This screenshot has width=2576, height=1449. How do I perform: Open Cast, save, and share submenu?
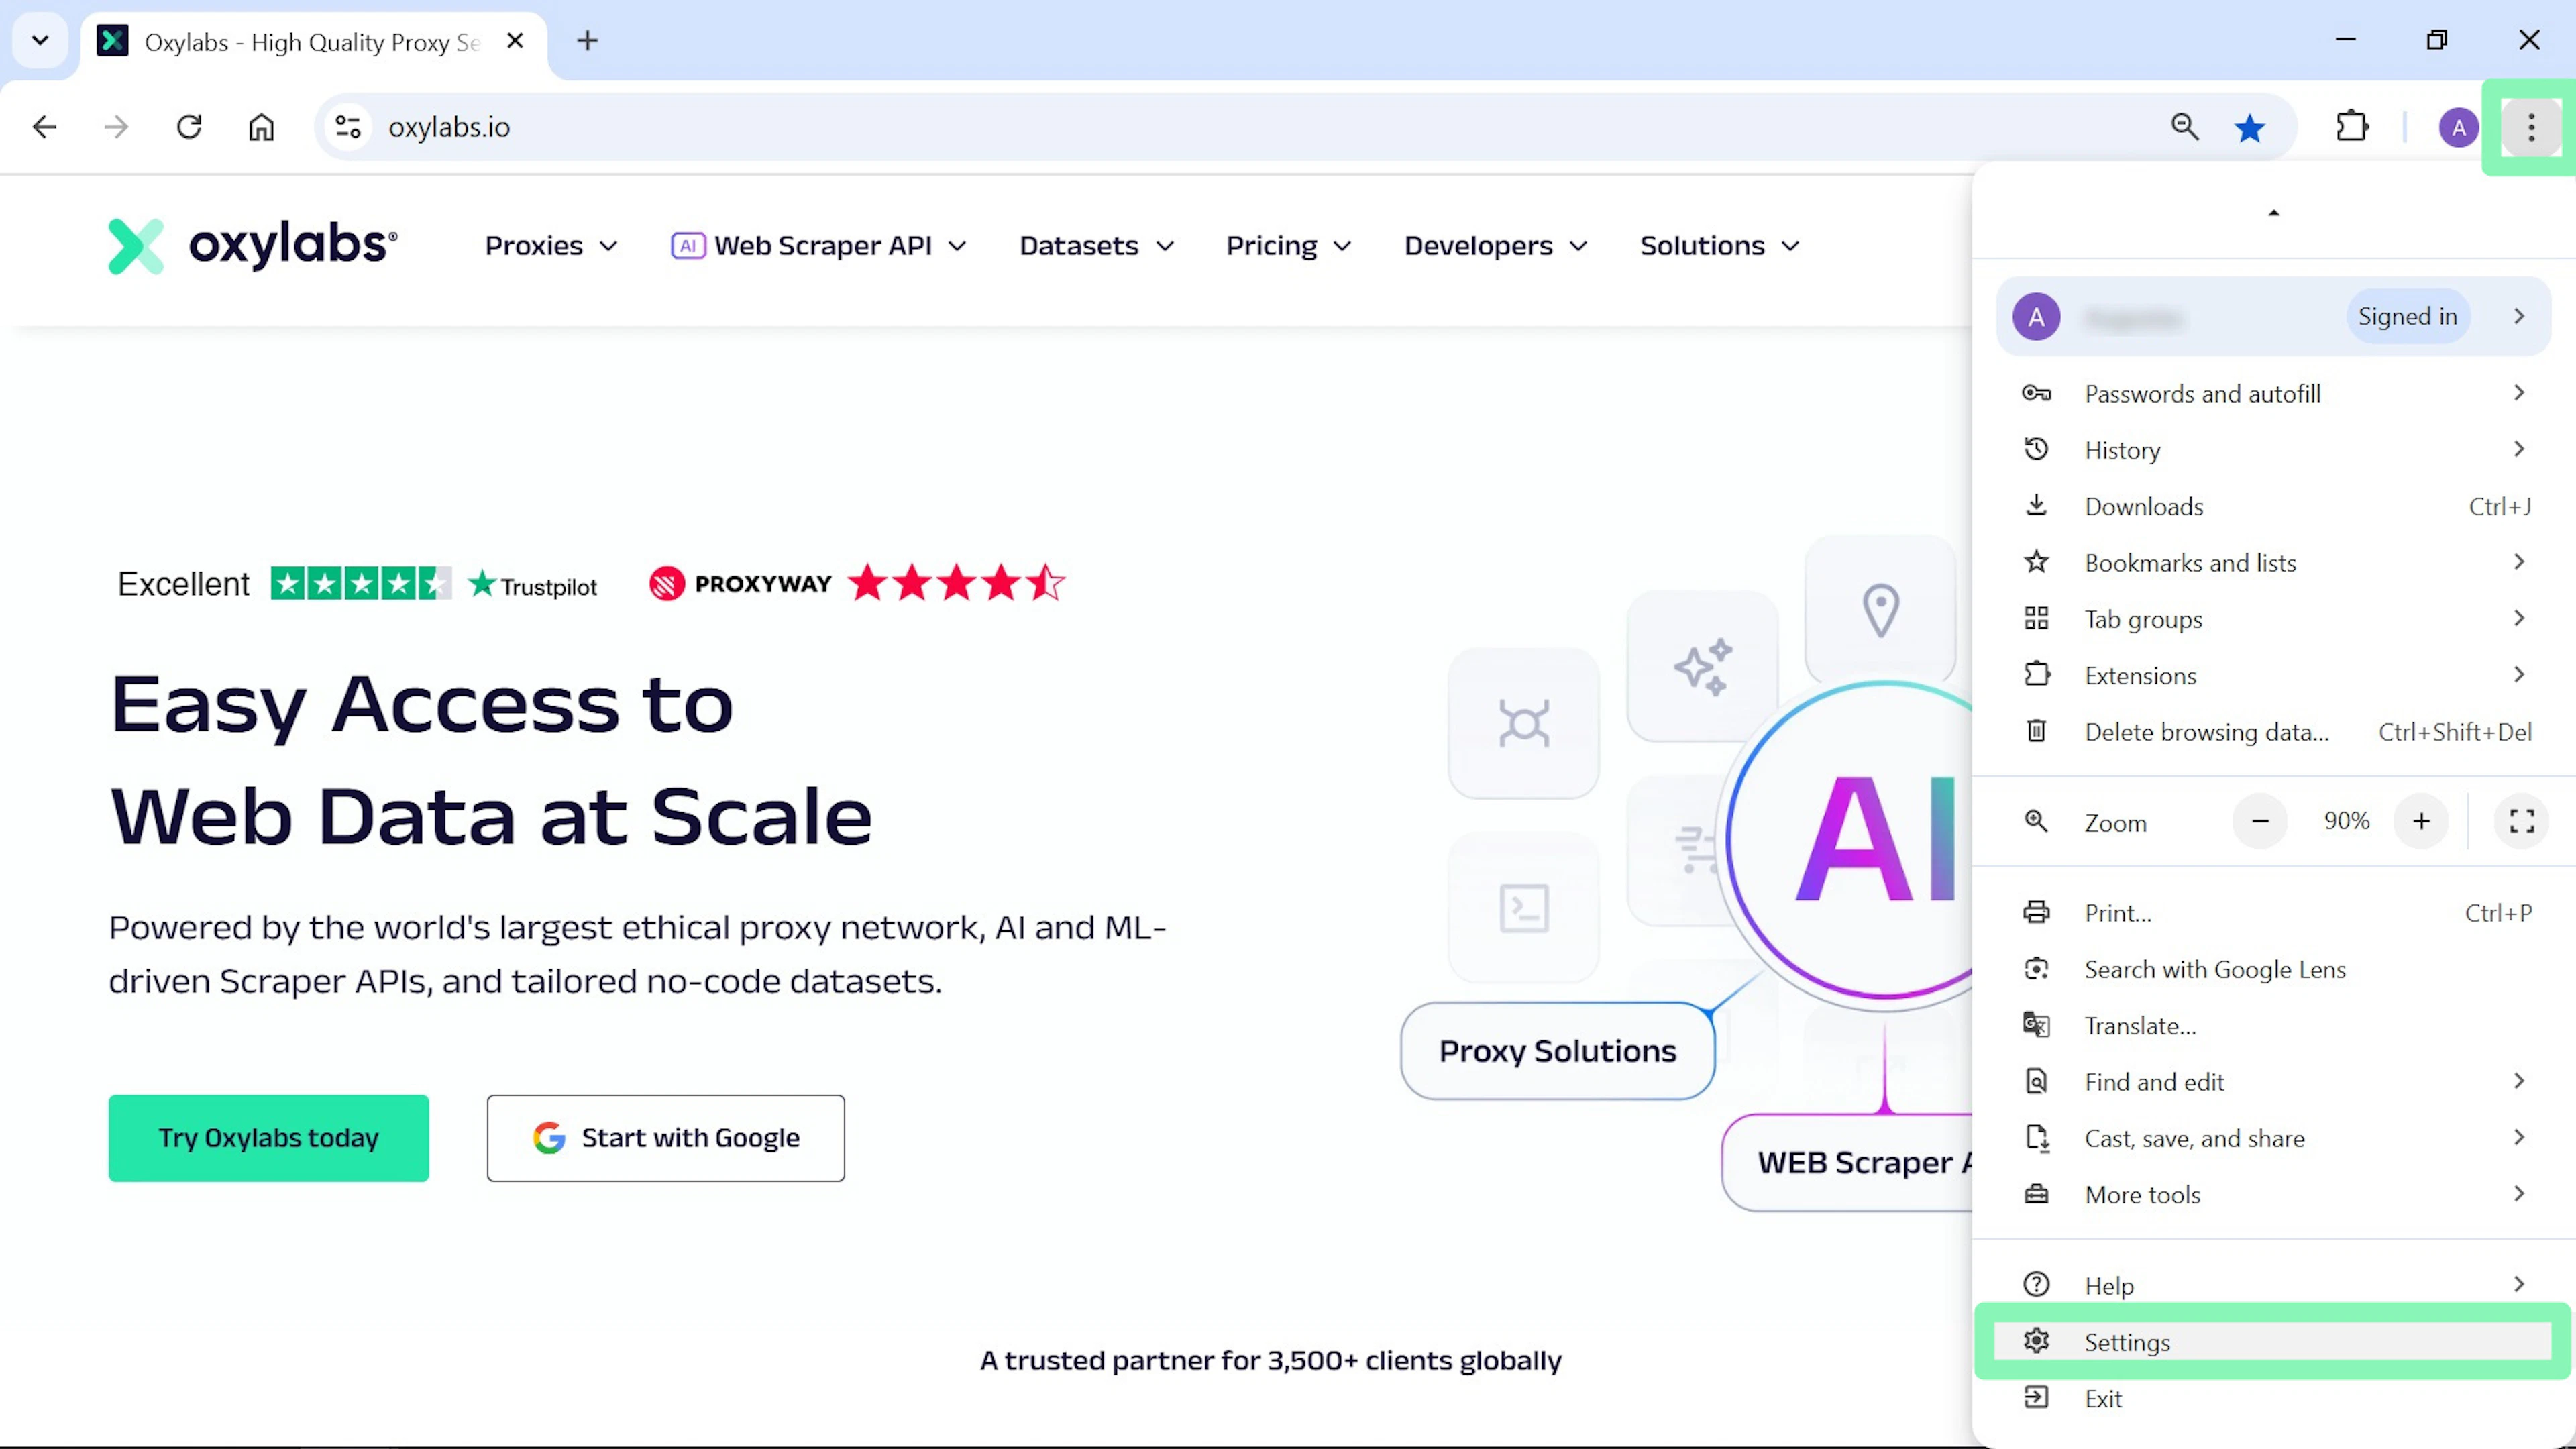pyautogui.click(x=2273, y=1139)
